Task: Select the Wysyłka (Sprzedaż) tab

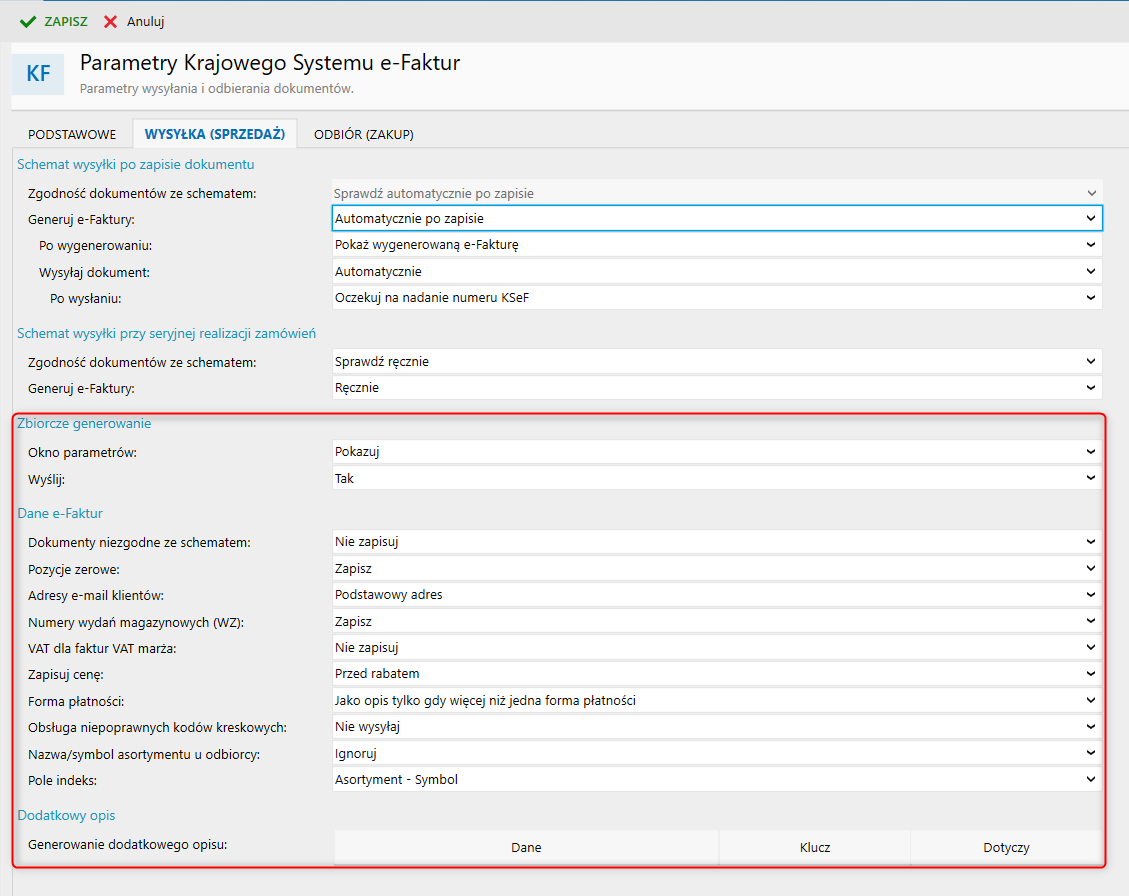Action: coord(215,134)
